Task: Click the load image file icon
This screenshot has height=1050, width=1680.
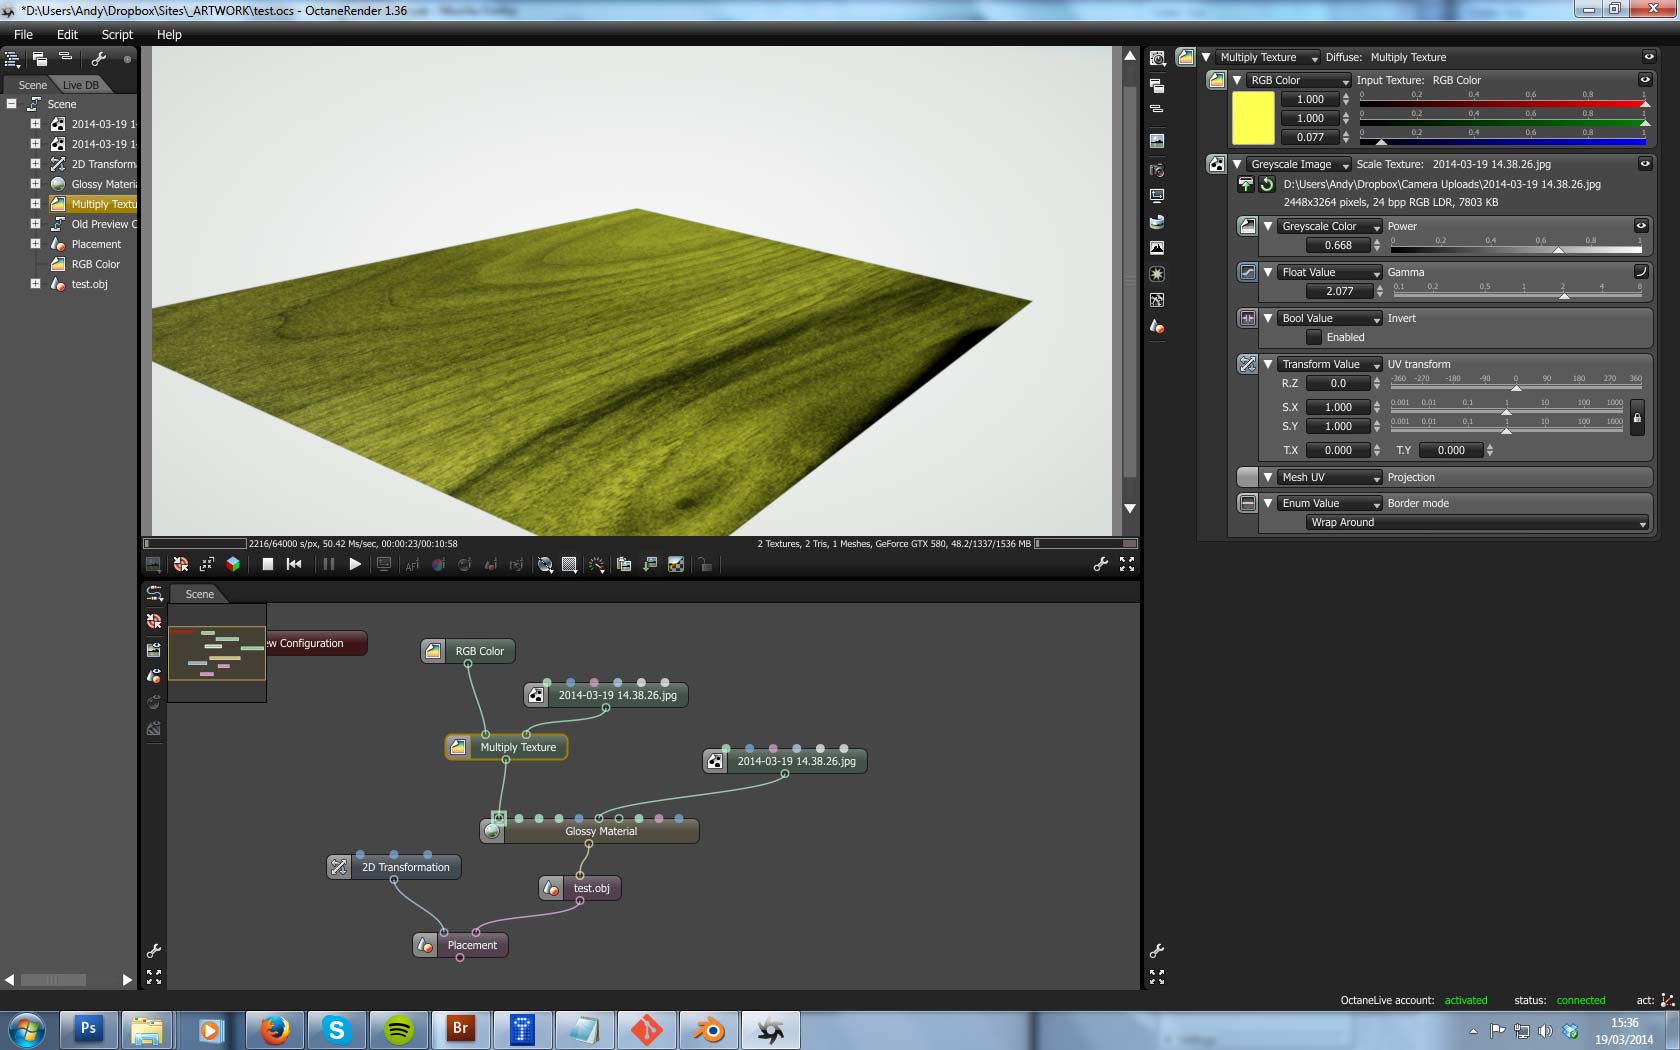Action: point(1246,184)
